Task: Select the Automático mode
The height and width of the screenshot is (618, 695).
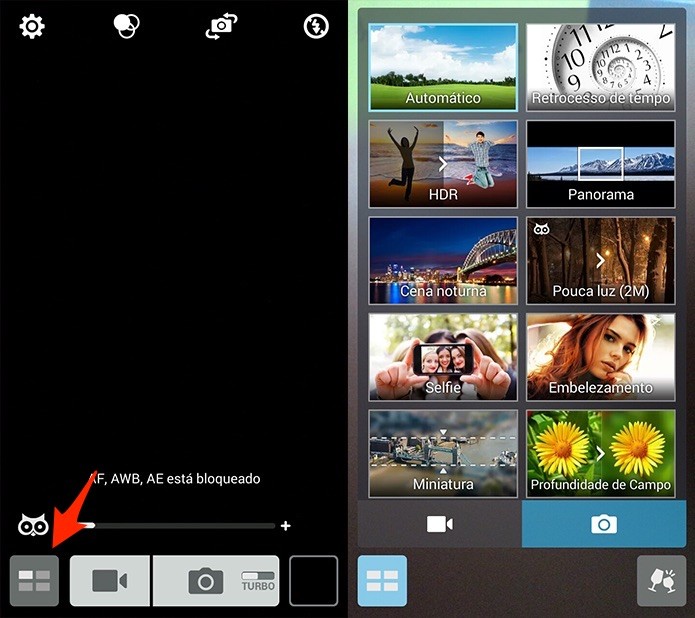Action: click(x=443, y=67)
